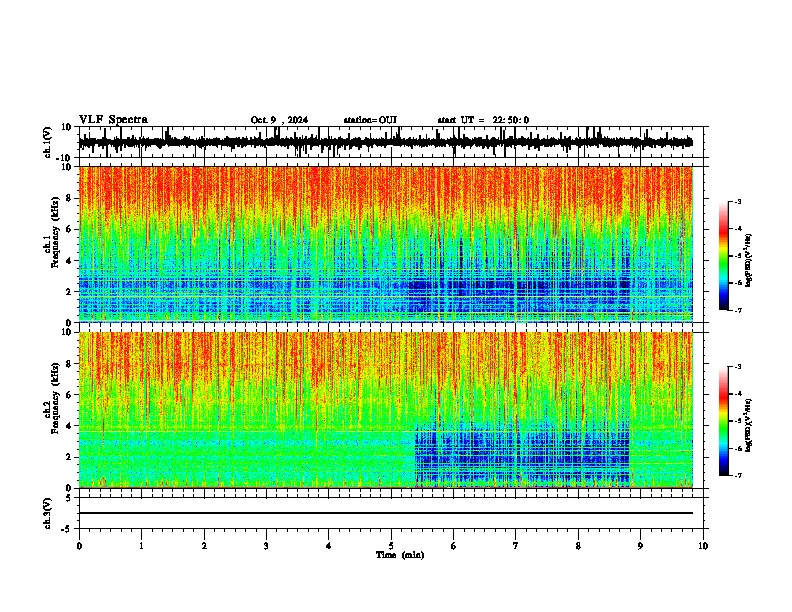Click the ch.1 (V) waveform trace panel
This screenshot has width=792, height=612.
pos(391,142)
